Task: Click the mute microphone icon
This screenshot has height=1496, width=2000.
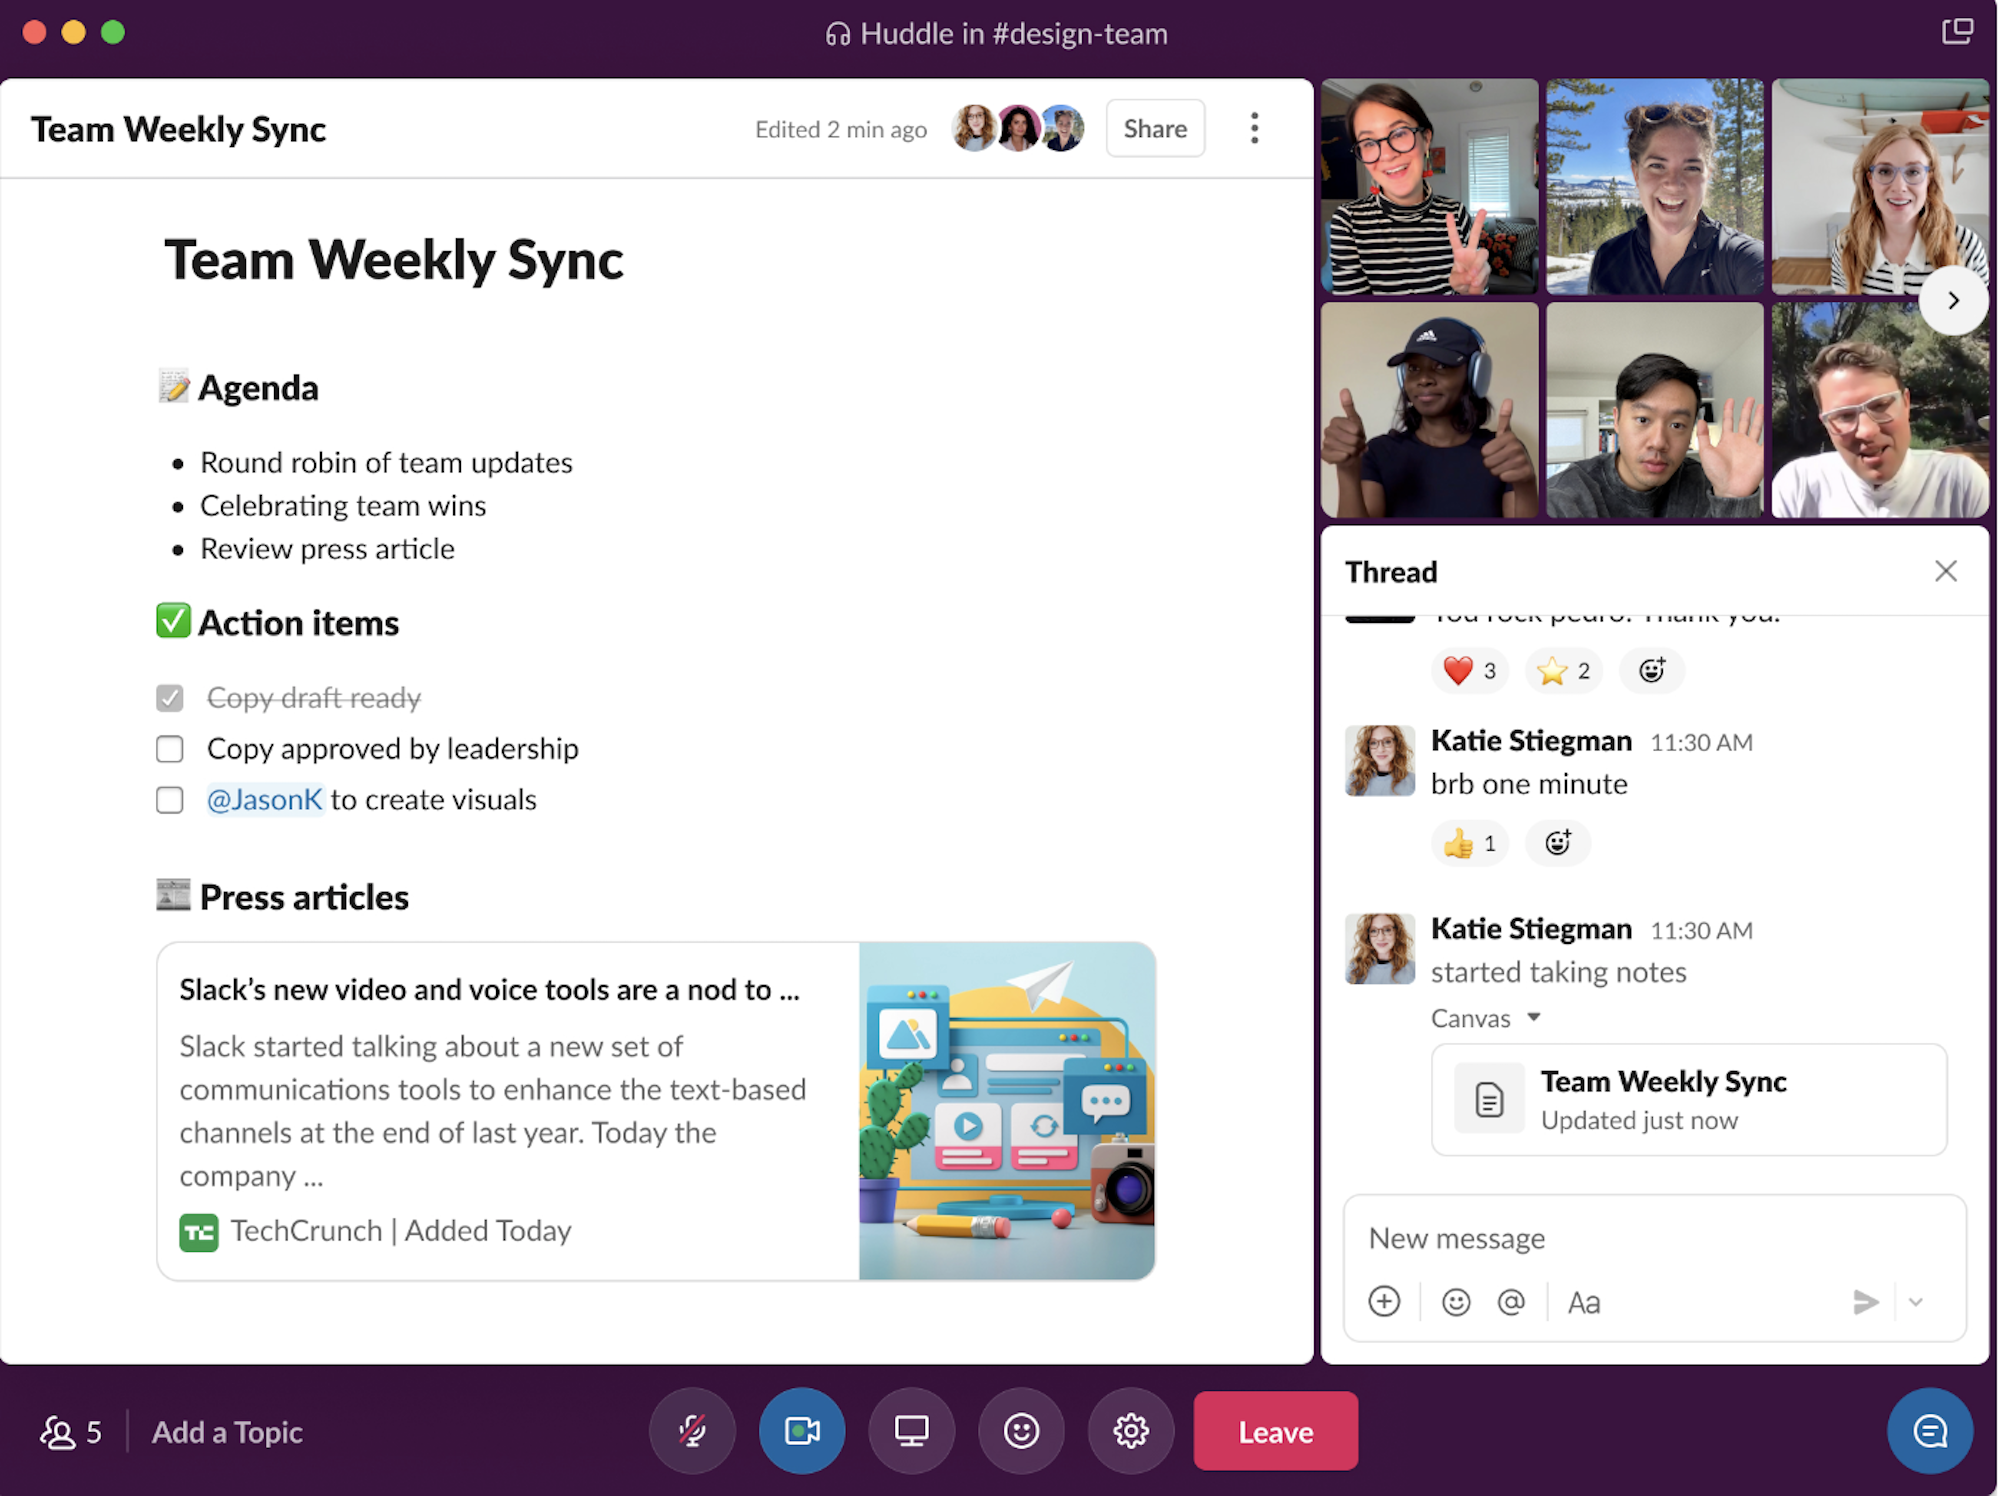Action: coord(693,1430)
